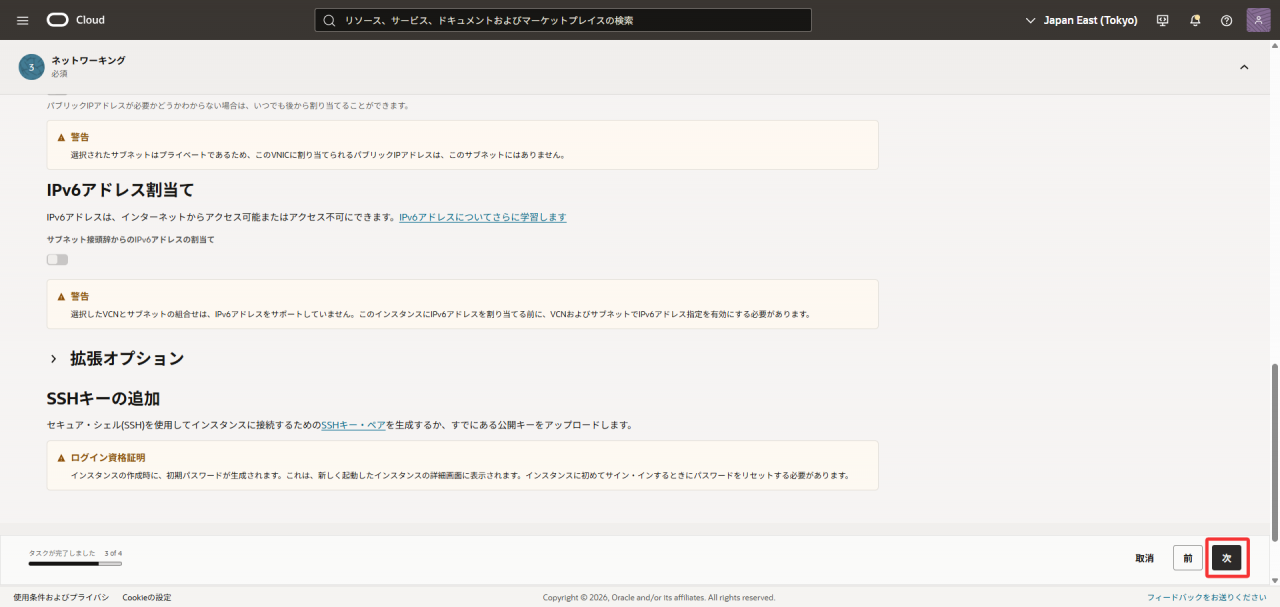Click the warning icon in IPv6 support notice
This screenshot has height=607, width=1280.
tap(61, 296)
